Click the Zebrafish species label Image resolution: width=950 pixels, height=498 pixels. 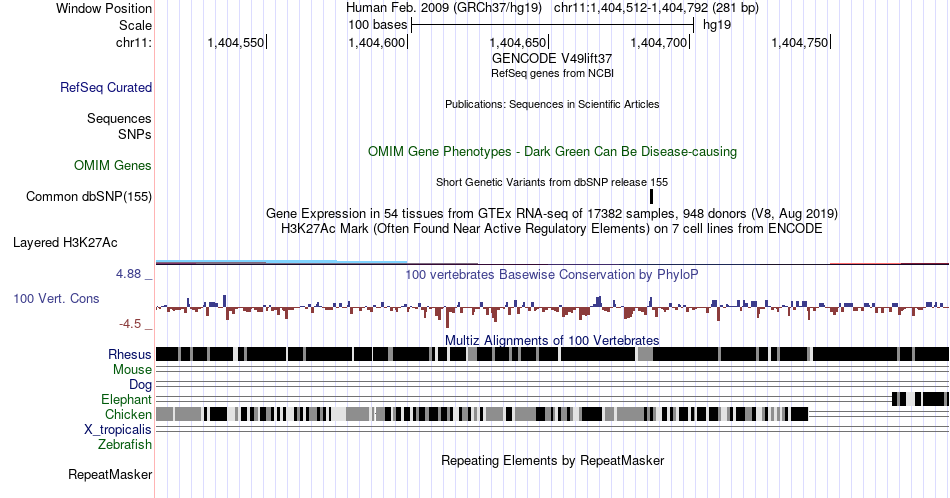[x=125, y=444]
